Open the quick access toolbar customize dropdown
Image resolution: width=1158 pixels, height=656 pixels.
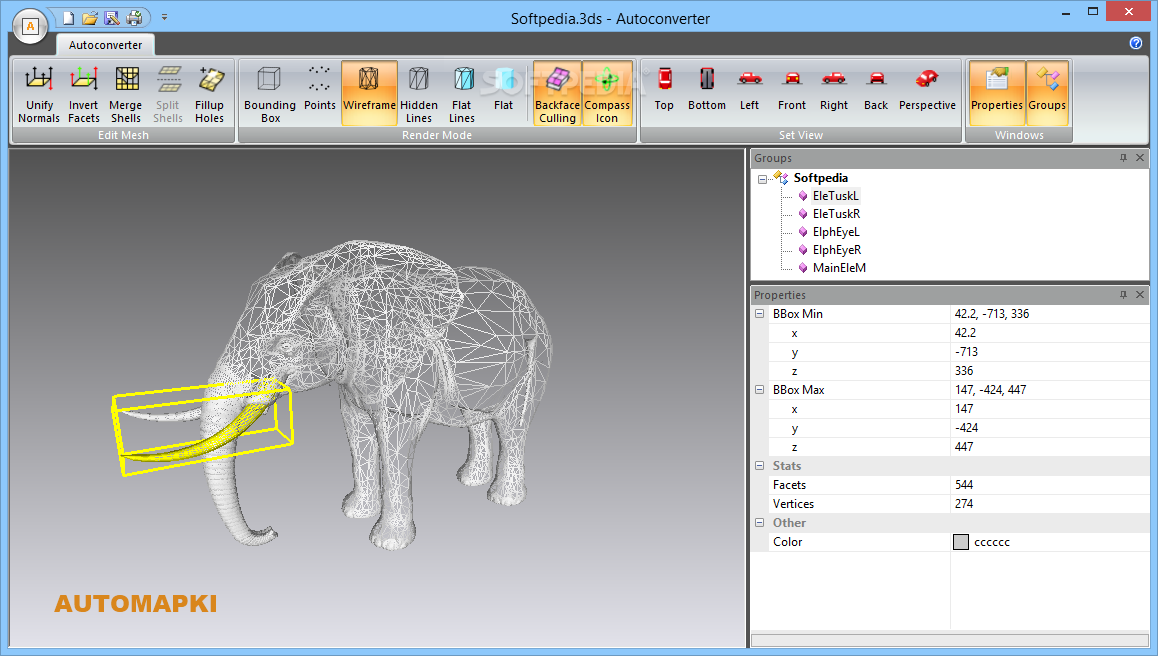(165, 17)
